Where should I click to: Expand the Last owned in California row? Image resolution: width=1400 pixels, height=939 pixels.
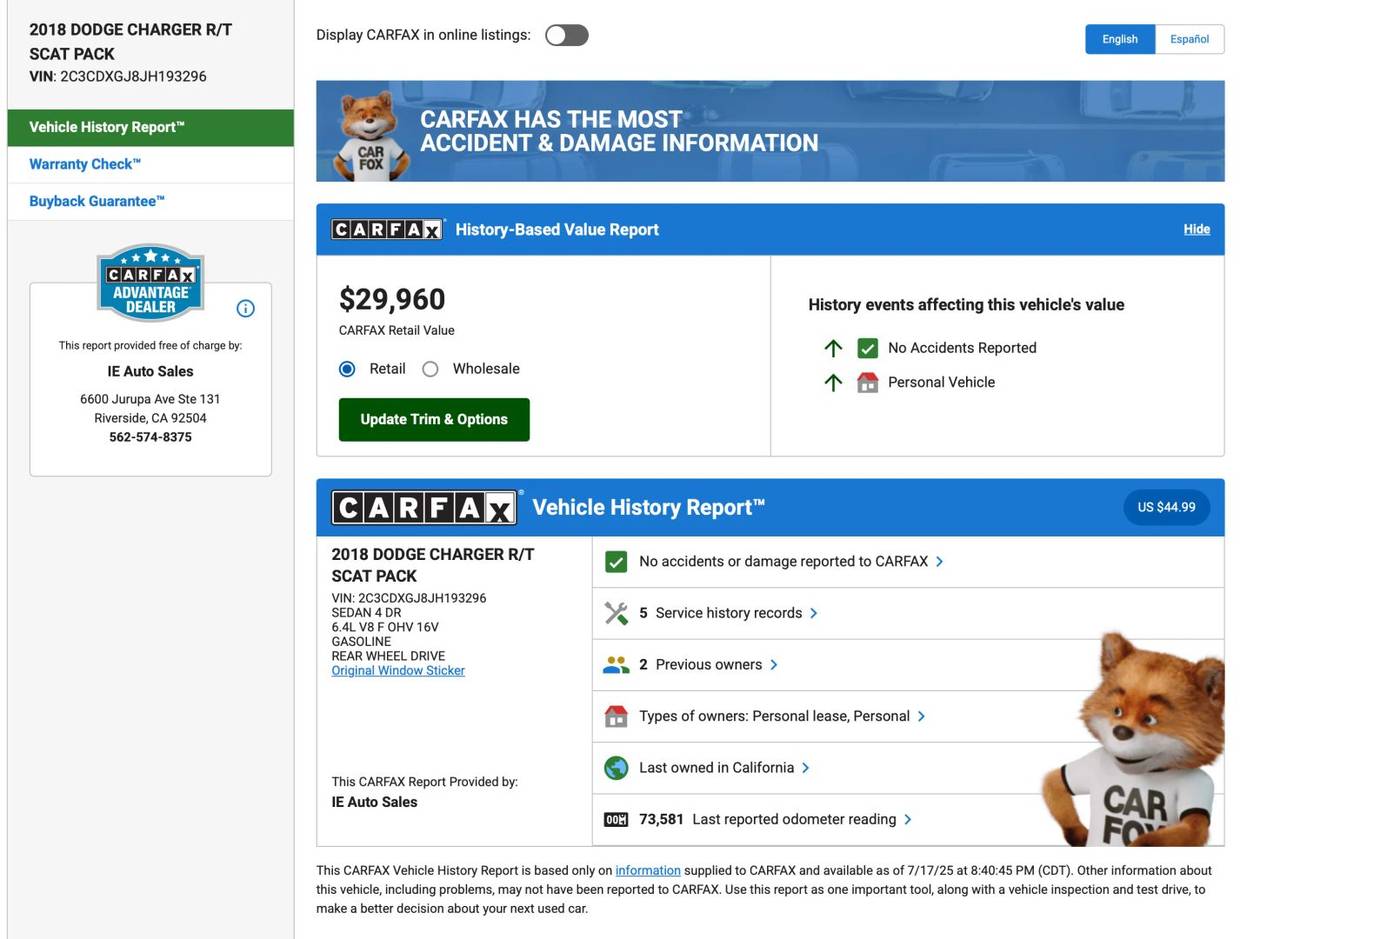click(x=908, y=768)
